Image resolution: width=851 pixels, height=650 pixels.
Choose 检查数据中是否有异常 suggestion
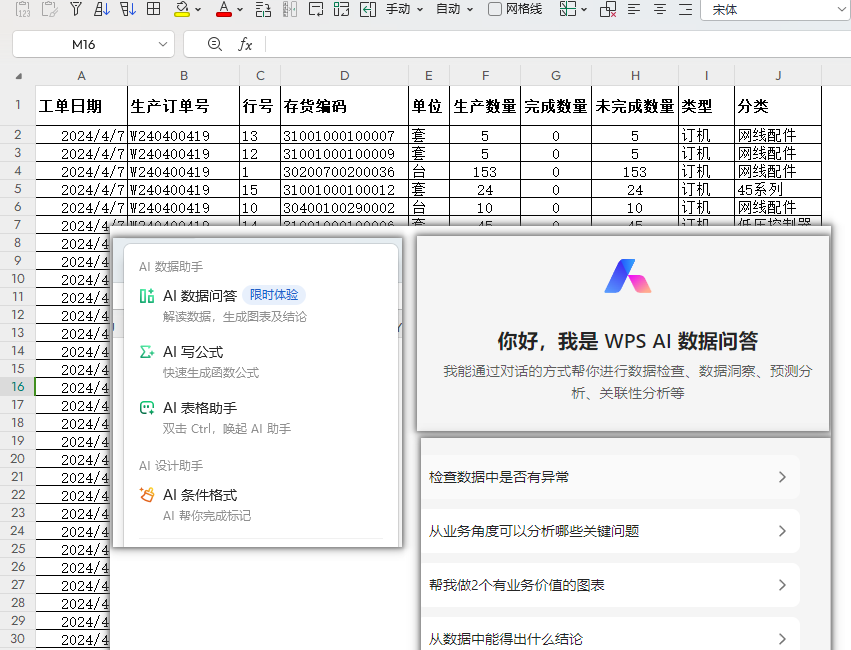click(610, 477)
